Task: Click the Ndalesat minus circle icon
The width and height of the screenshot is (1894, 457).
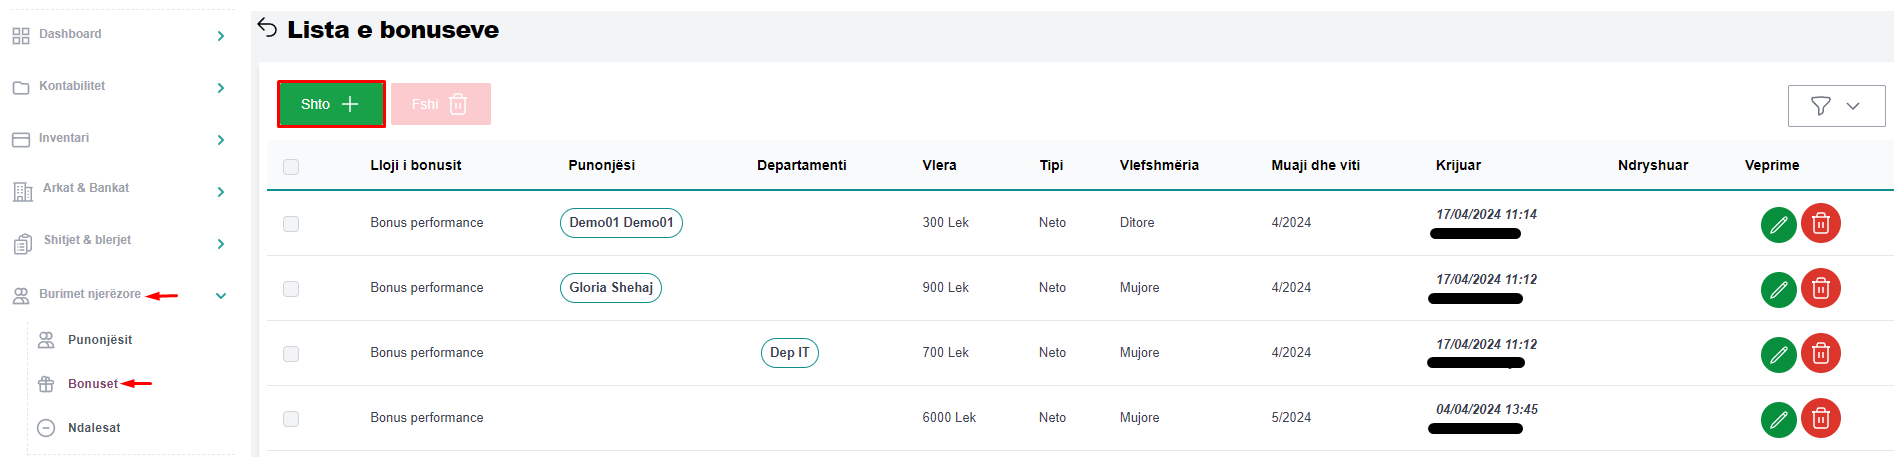Action: (46, 428)
